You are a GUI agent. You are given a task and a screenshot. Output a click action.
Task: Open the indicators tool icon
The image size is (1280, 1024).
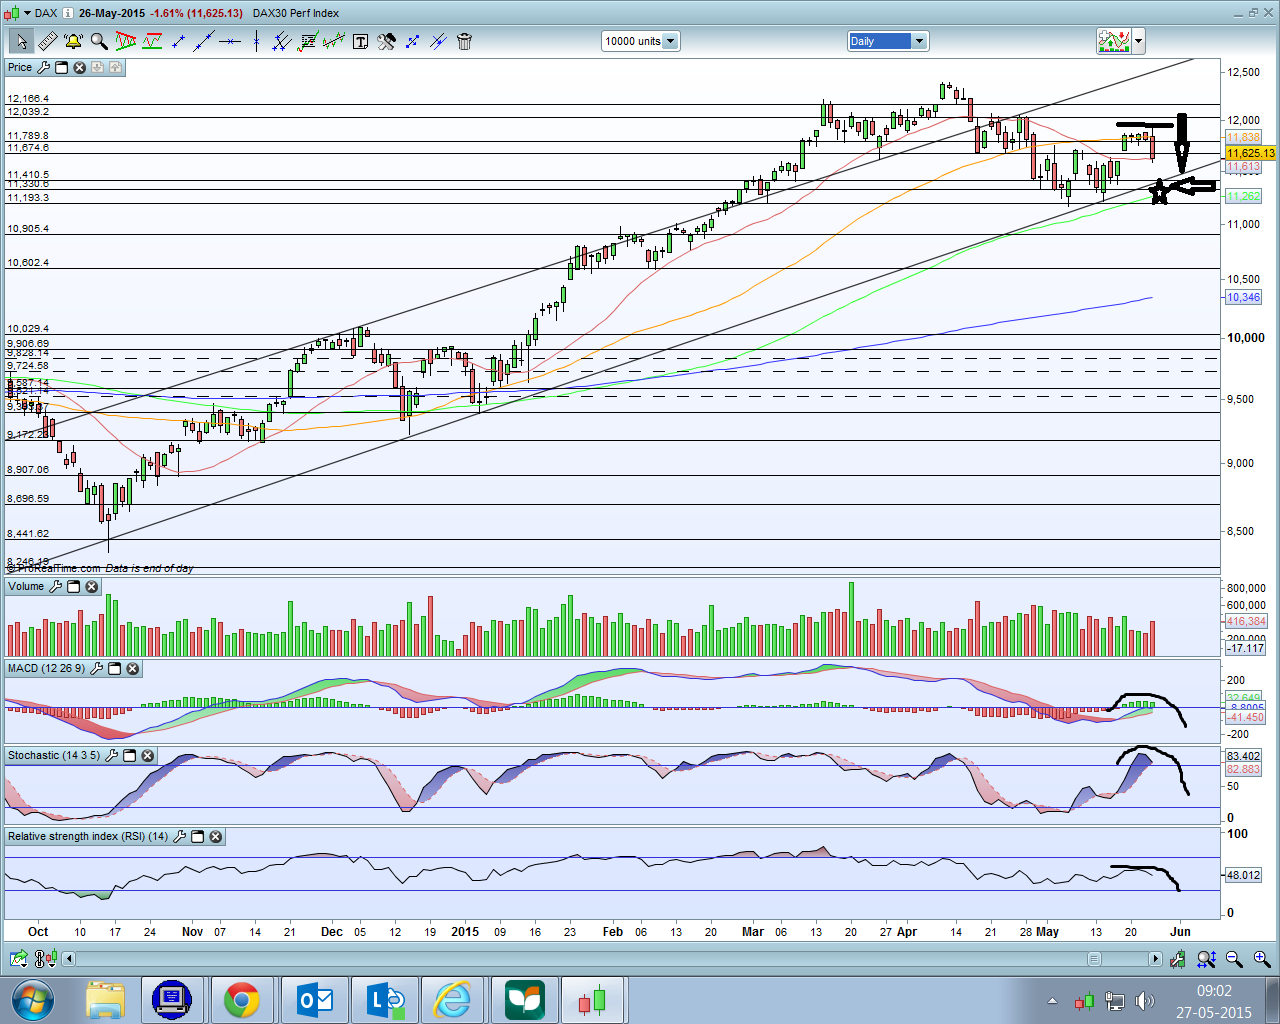[152, 41]
